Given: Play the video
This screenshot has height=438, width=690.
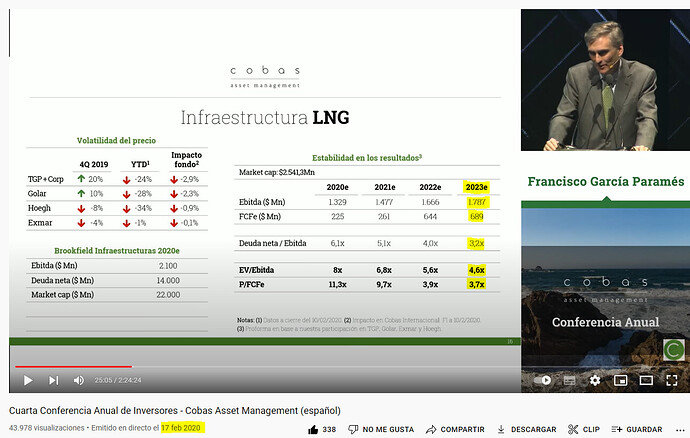Looking at the screenshot, I should pos(28,380).
